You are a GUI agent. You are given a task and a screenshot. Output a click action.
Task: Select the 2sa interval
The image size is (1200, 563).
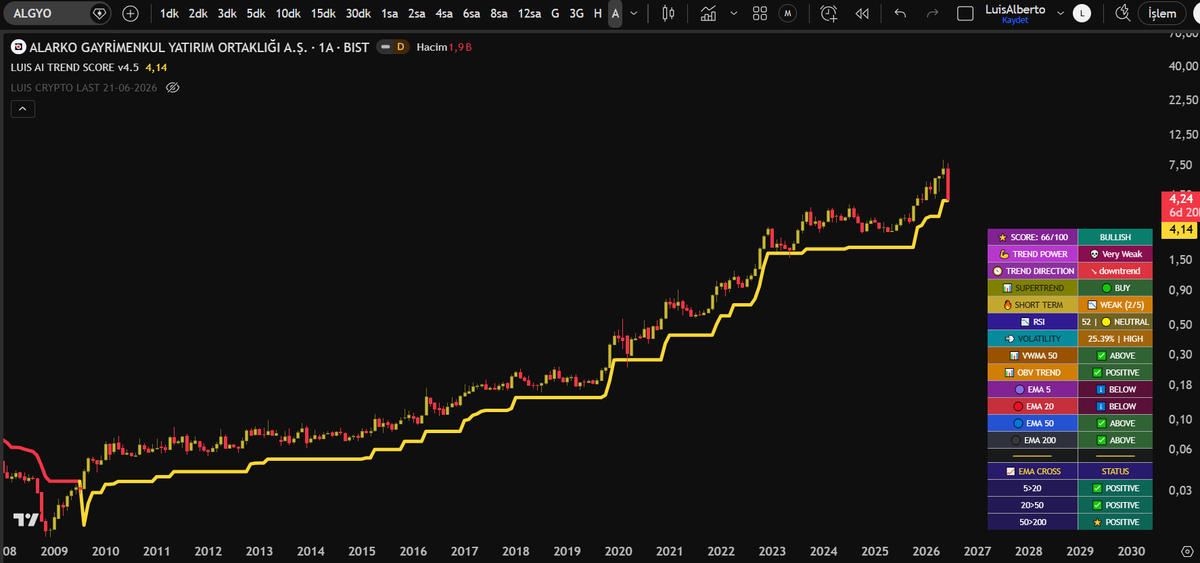pos(417,13)
